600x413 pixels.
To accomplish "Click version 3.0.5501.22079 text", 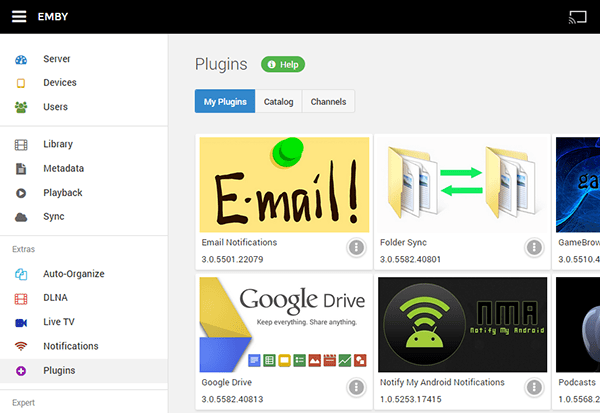I will tap(232, 260).
